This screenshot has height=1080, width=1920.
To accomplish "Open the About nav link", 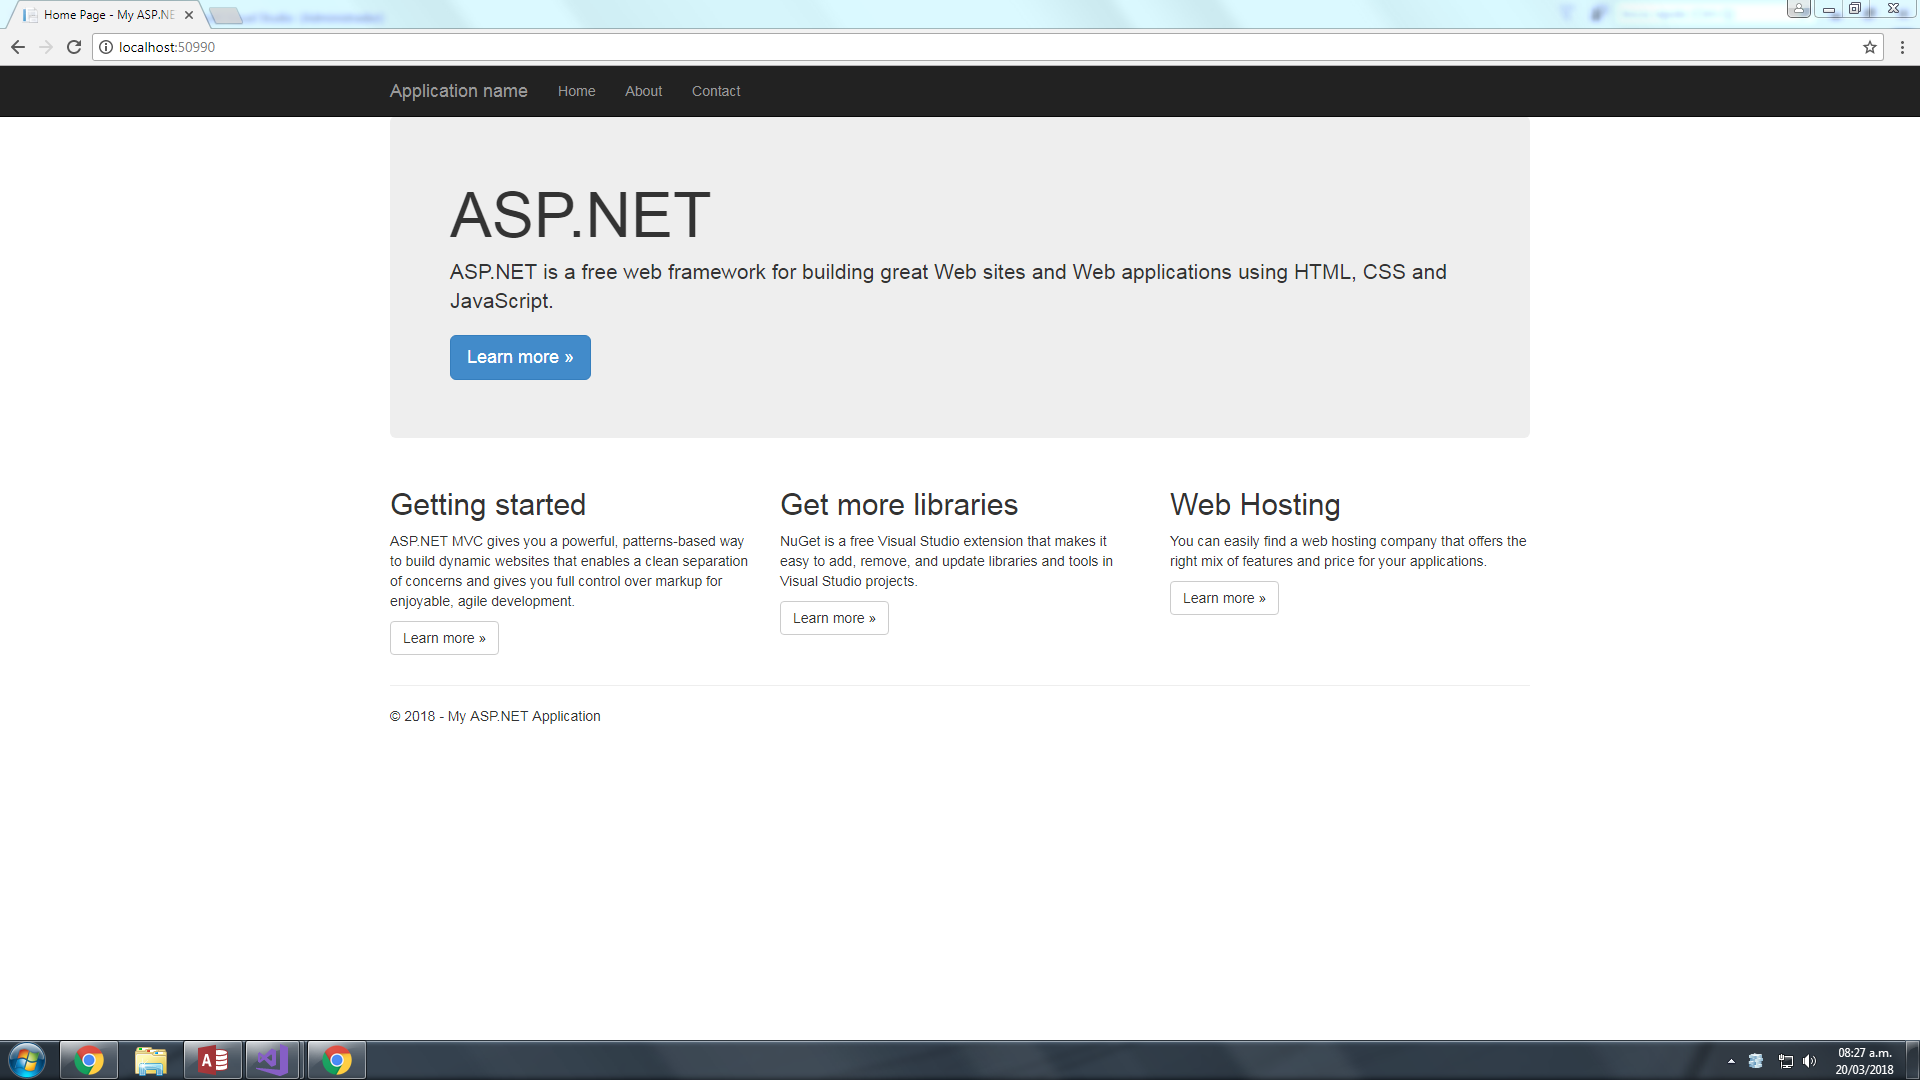I will click(643, 91).
